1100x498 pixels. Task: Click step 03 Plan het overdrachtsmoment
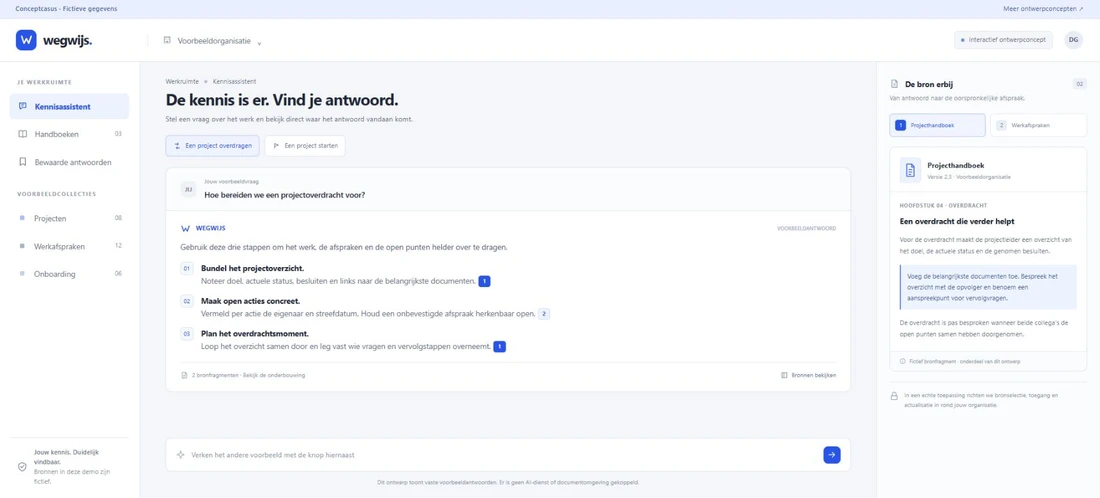pos(255,334)
